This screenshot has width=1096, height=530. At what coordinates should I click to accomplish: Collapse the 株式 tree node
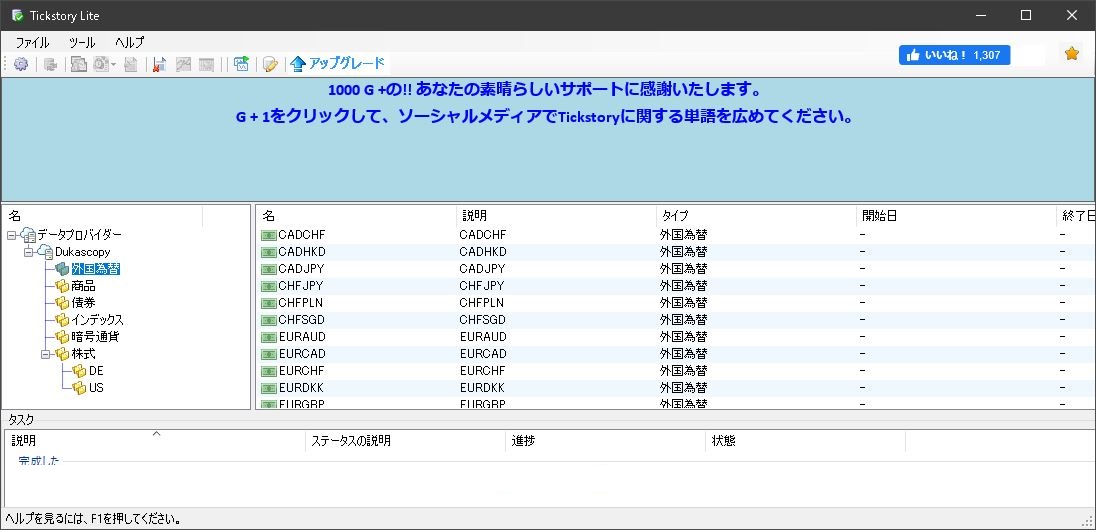(x=45, y=354)
